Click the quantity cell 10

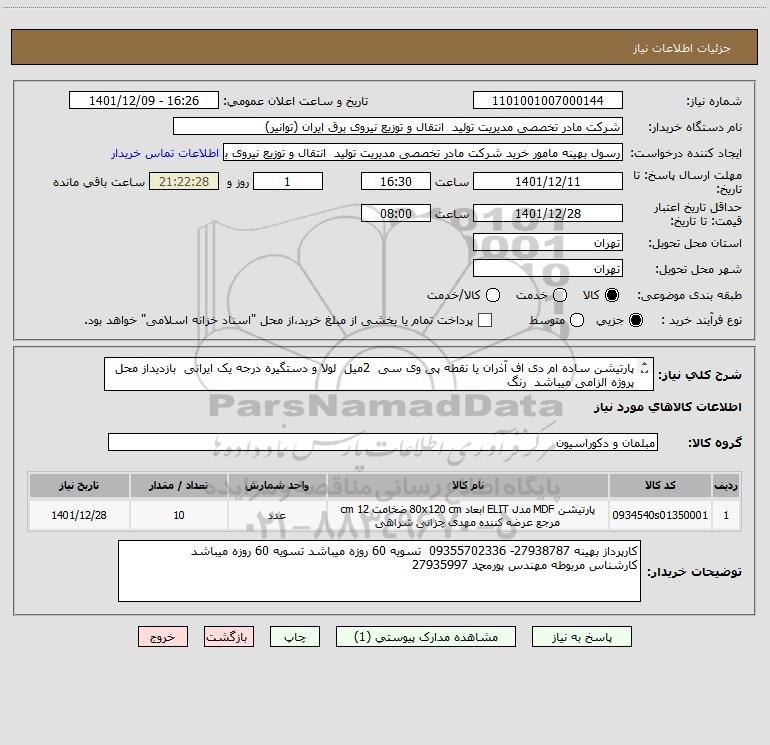[179, 515]
